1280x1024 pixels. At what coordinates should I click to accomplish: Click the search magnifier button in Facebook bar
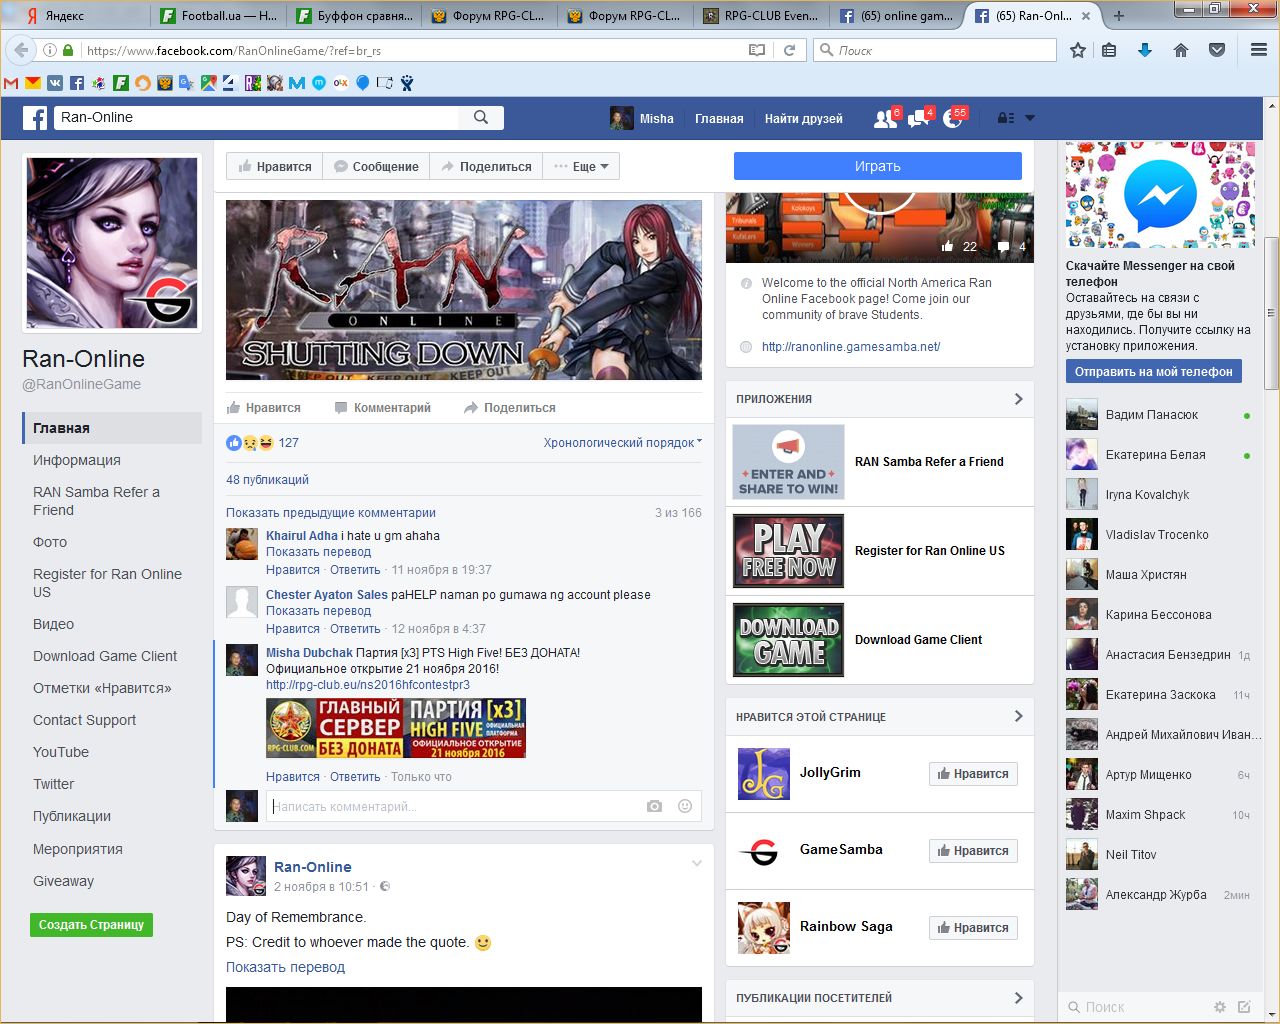481,117
